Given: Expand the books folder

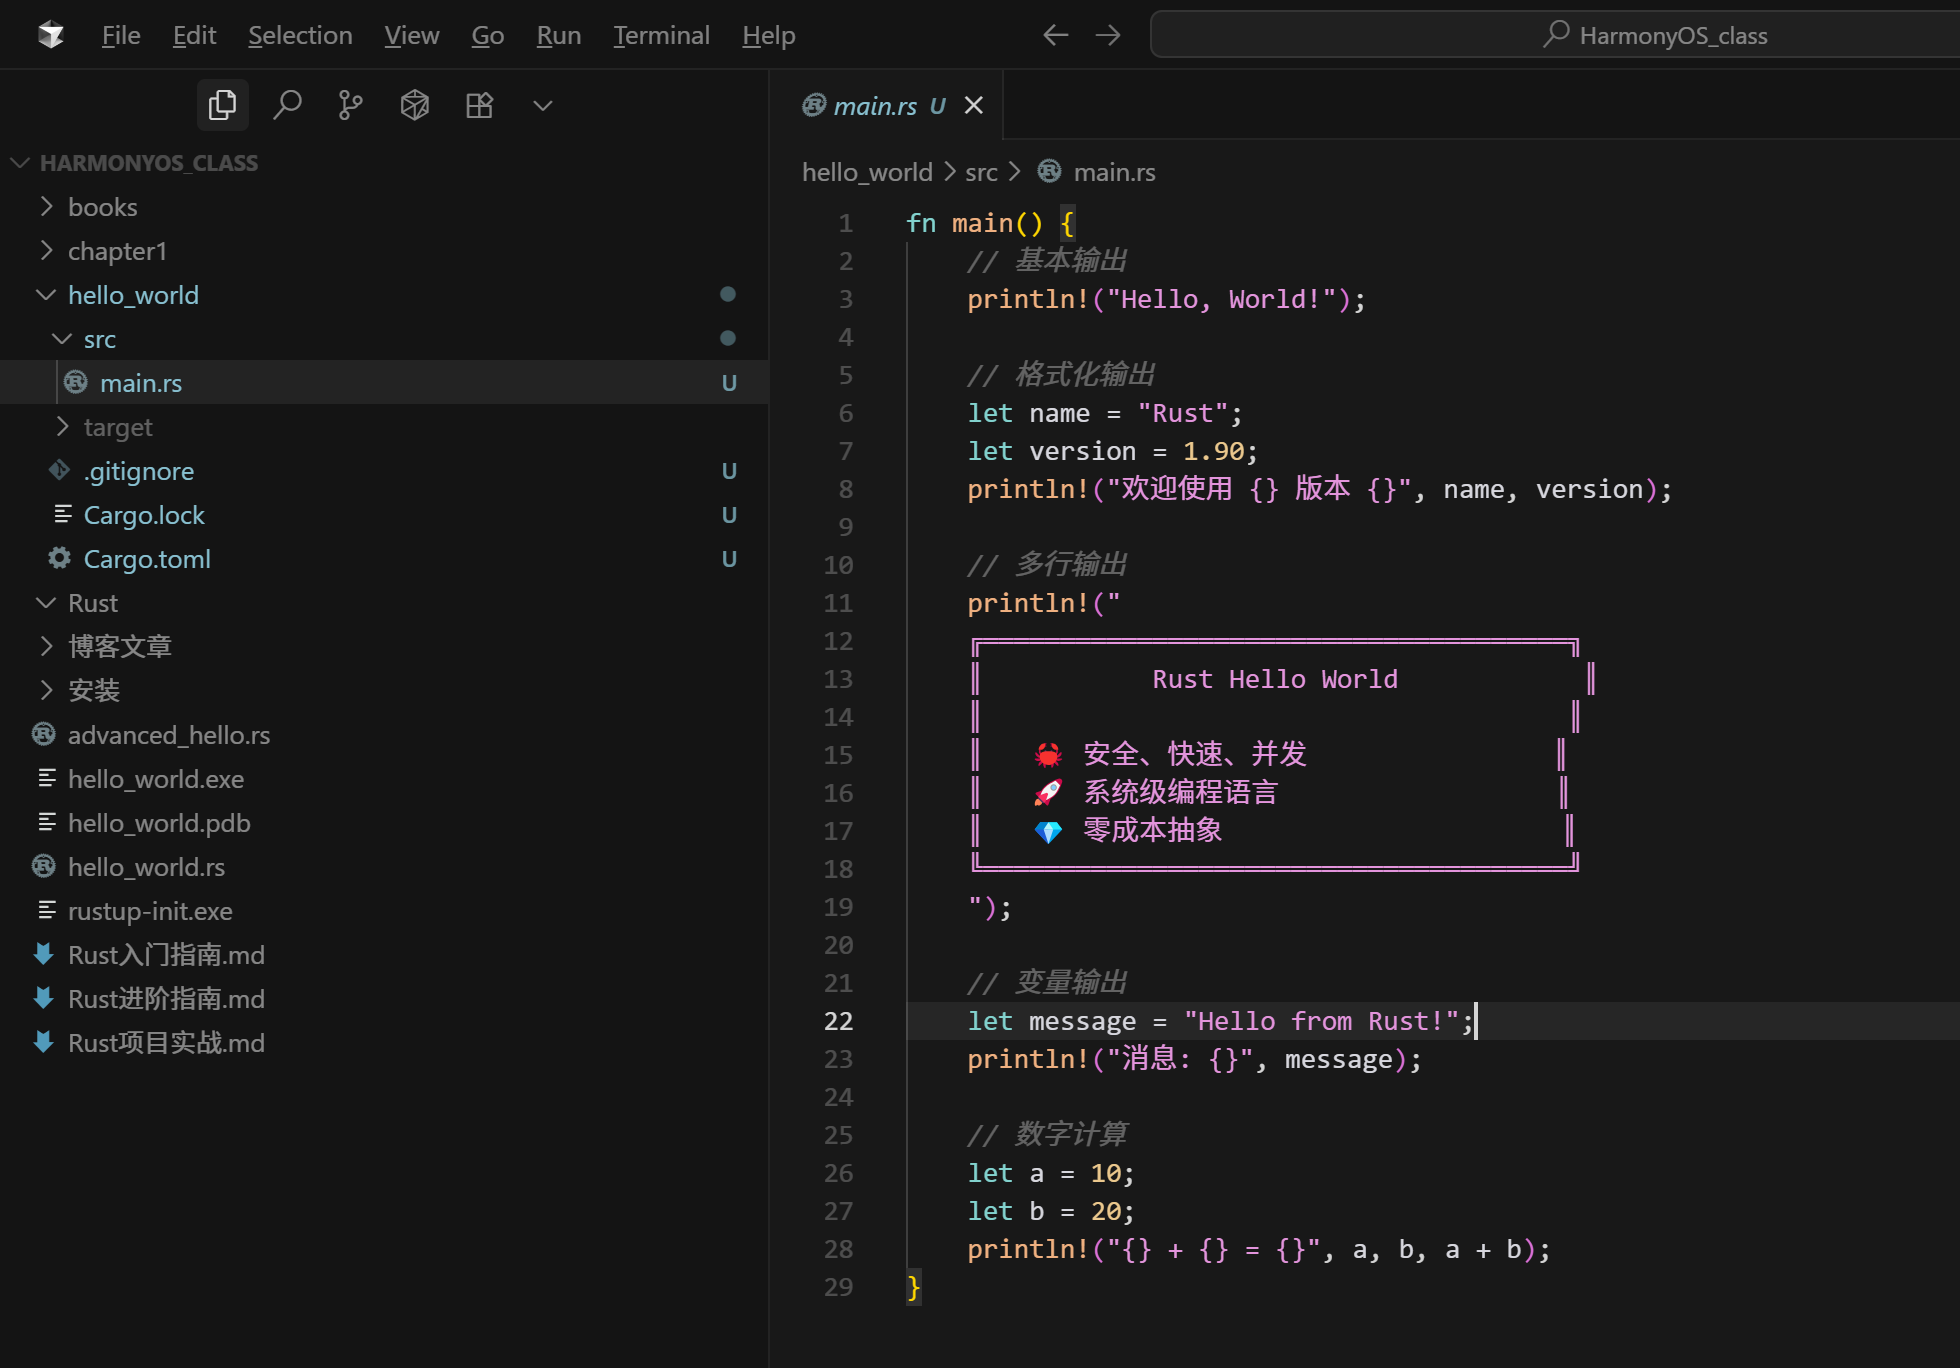Looking at the screenshot, I should (x=384, y=207).
